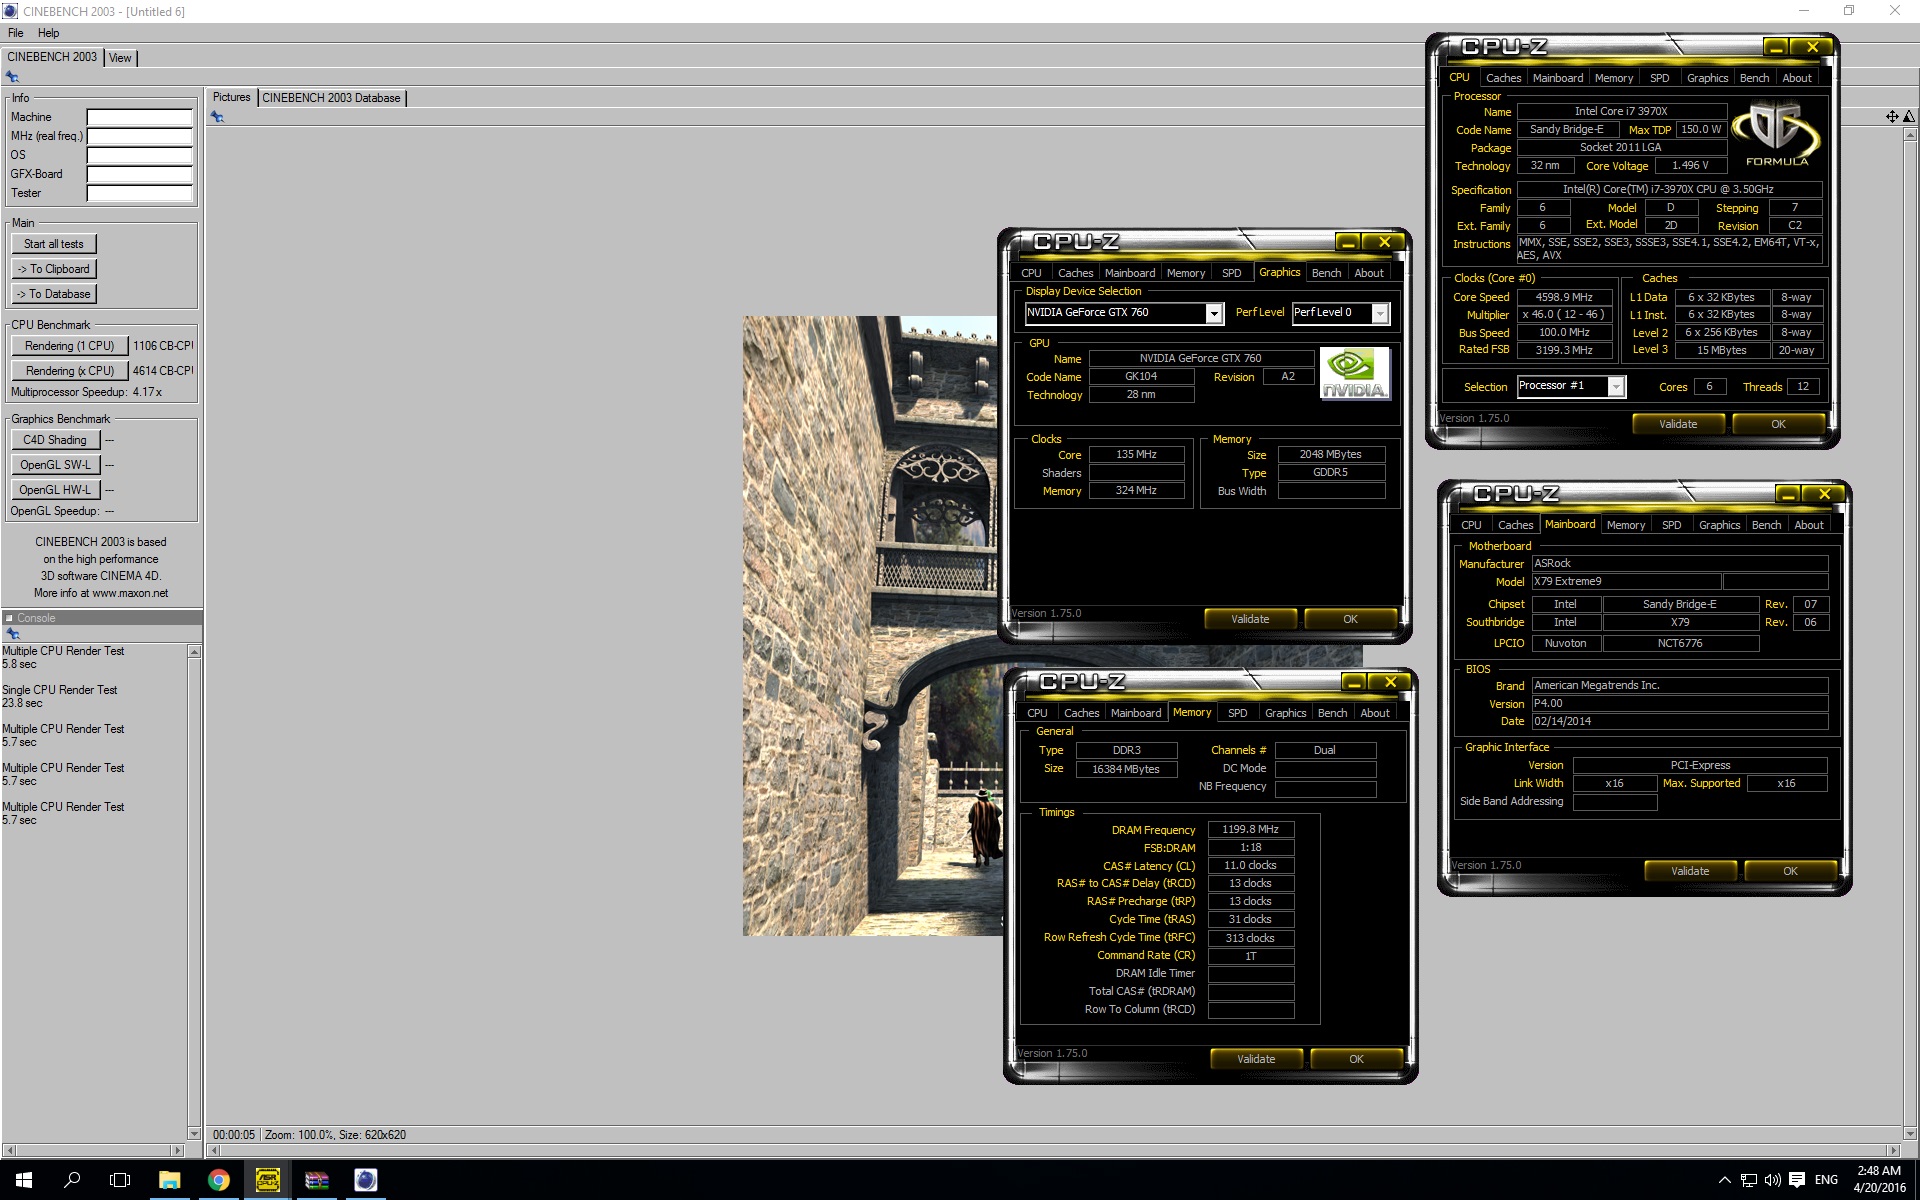Click the Tester input field
The image size is (1920, 1200).
tap(139, 193)
